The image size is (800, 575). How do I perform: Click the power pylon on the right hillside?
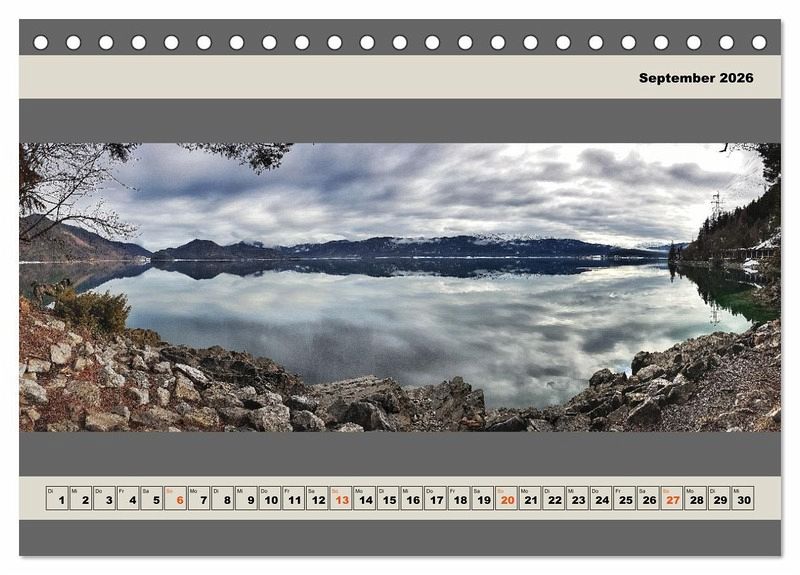716,204
